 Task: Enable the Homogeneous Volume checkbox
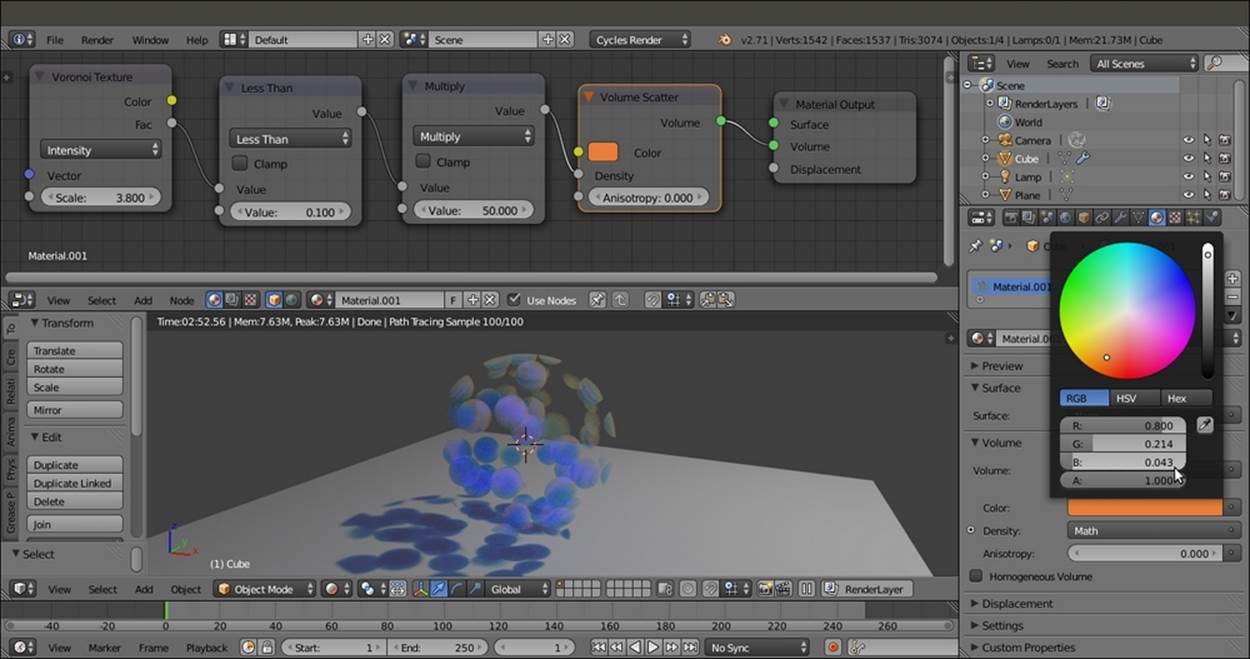pos(977,577)
